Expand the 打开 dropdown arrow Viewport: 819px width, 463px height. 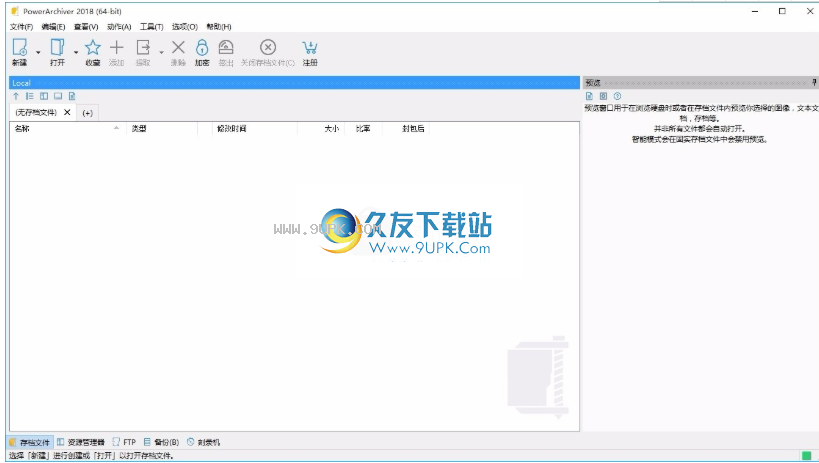pos(76,52)
